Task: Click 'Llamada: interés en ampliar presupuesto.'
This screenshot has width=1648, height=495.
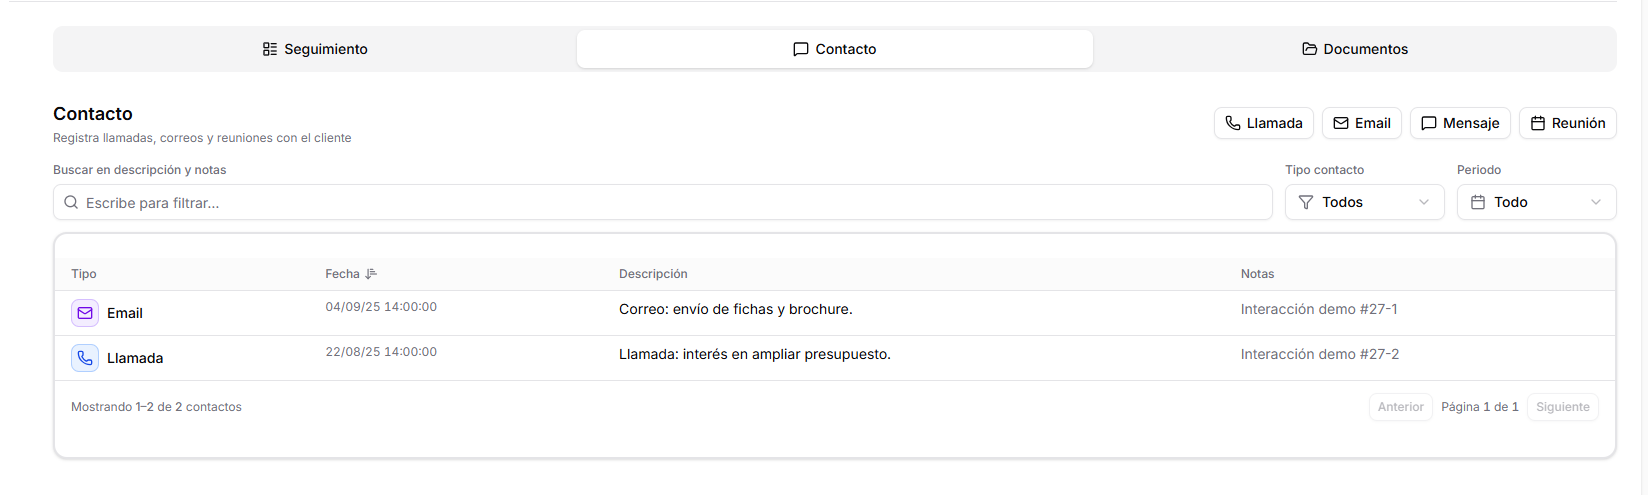Action: click(755, 354)
